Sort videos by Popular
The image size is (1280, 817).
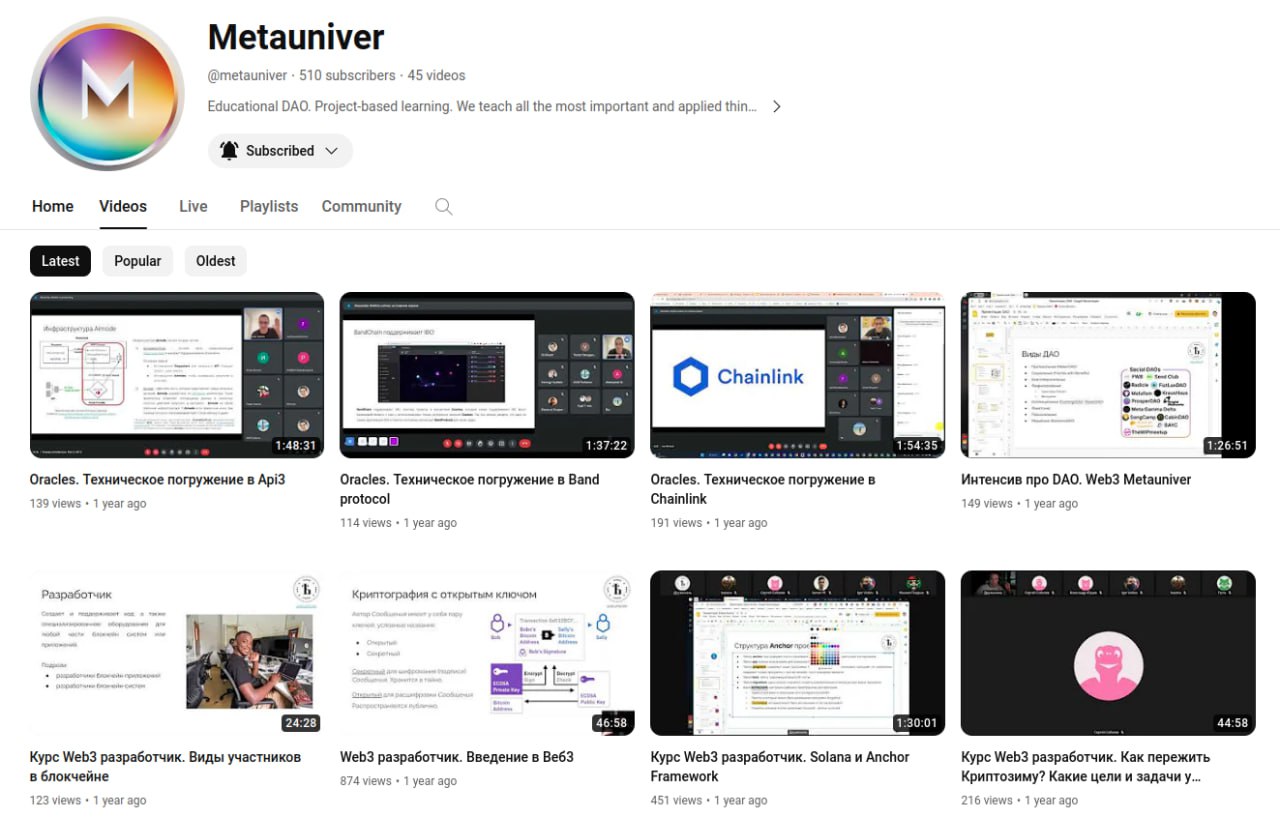137,261
